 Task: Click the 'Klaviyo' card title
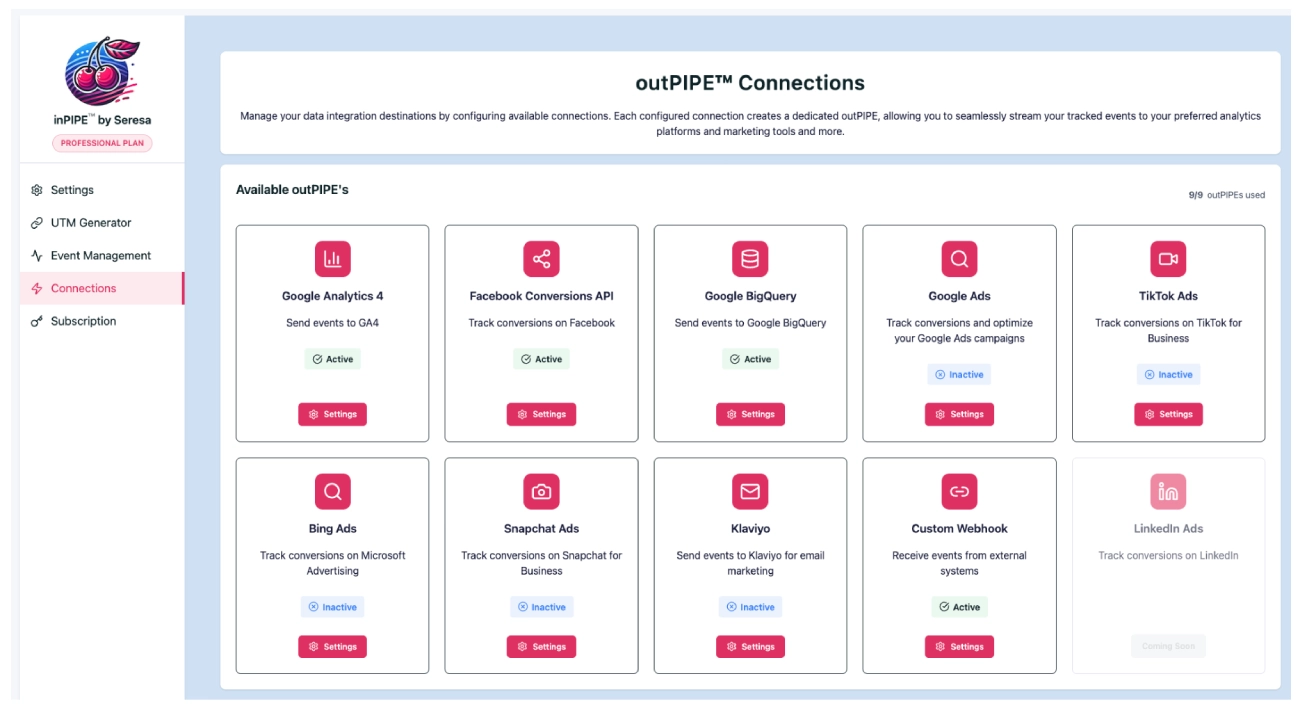click(x=750, y=529)
